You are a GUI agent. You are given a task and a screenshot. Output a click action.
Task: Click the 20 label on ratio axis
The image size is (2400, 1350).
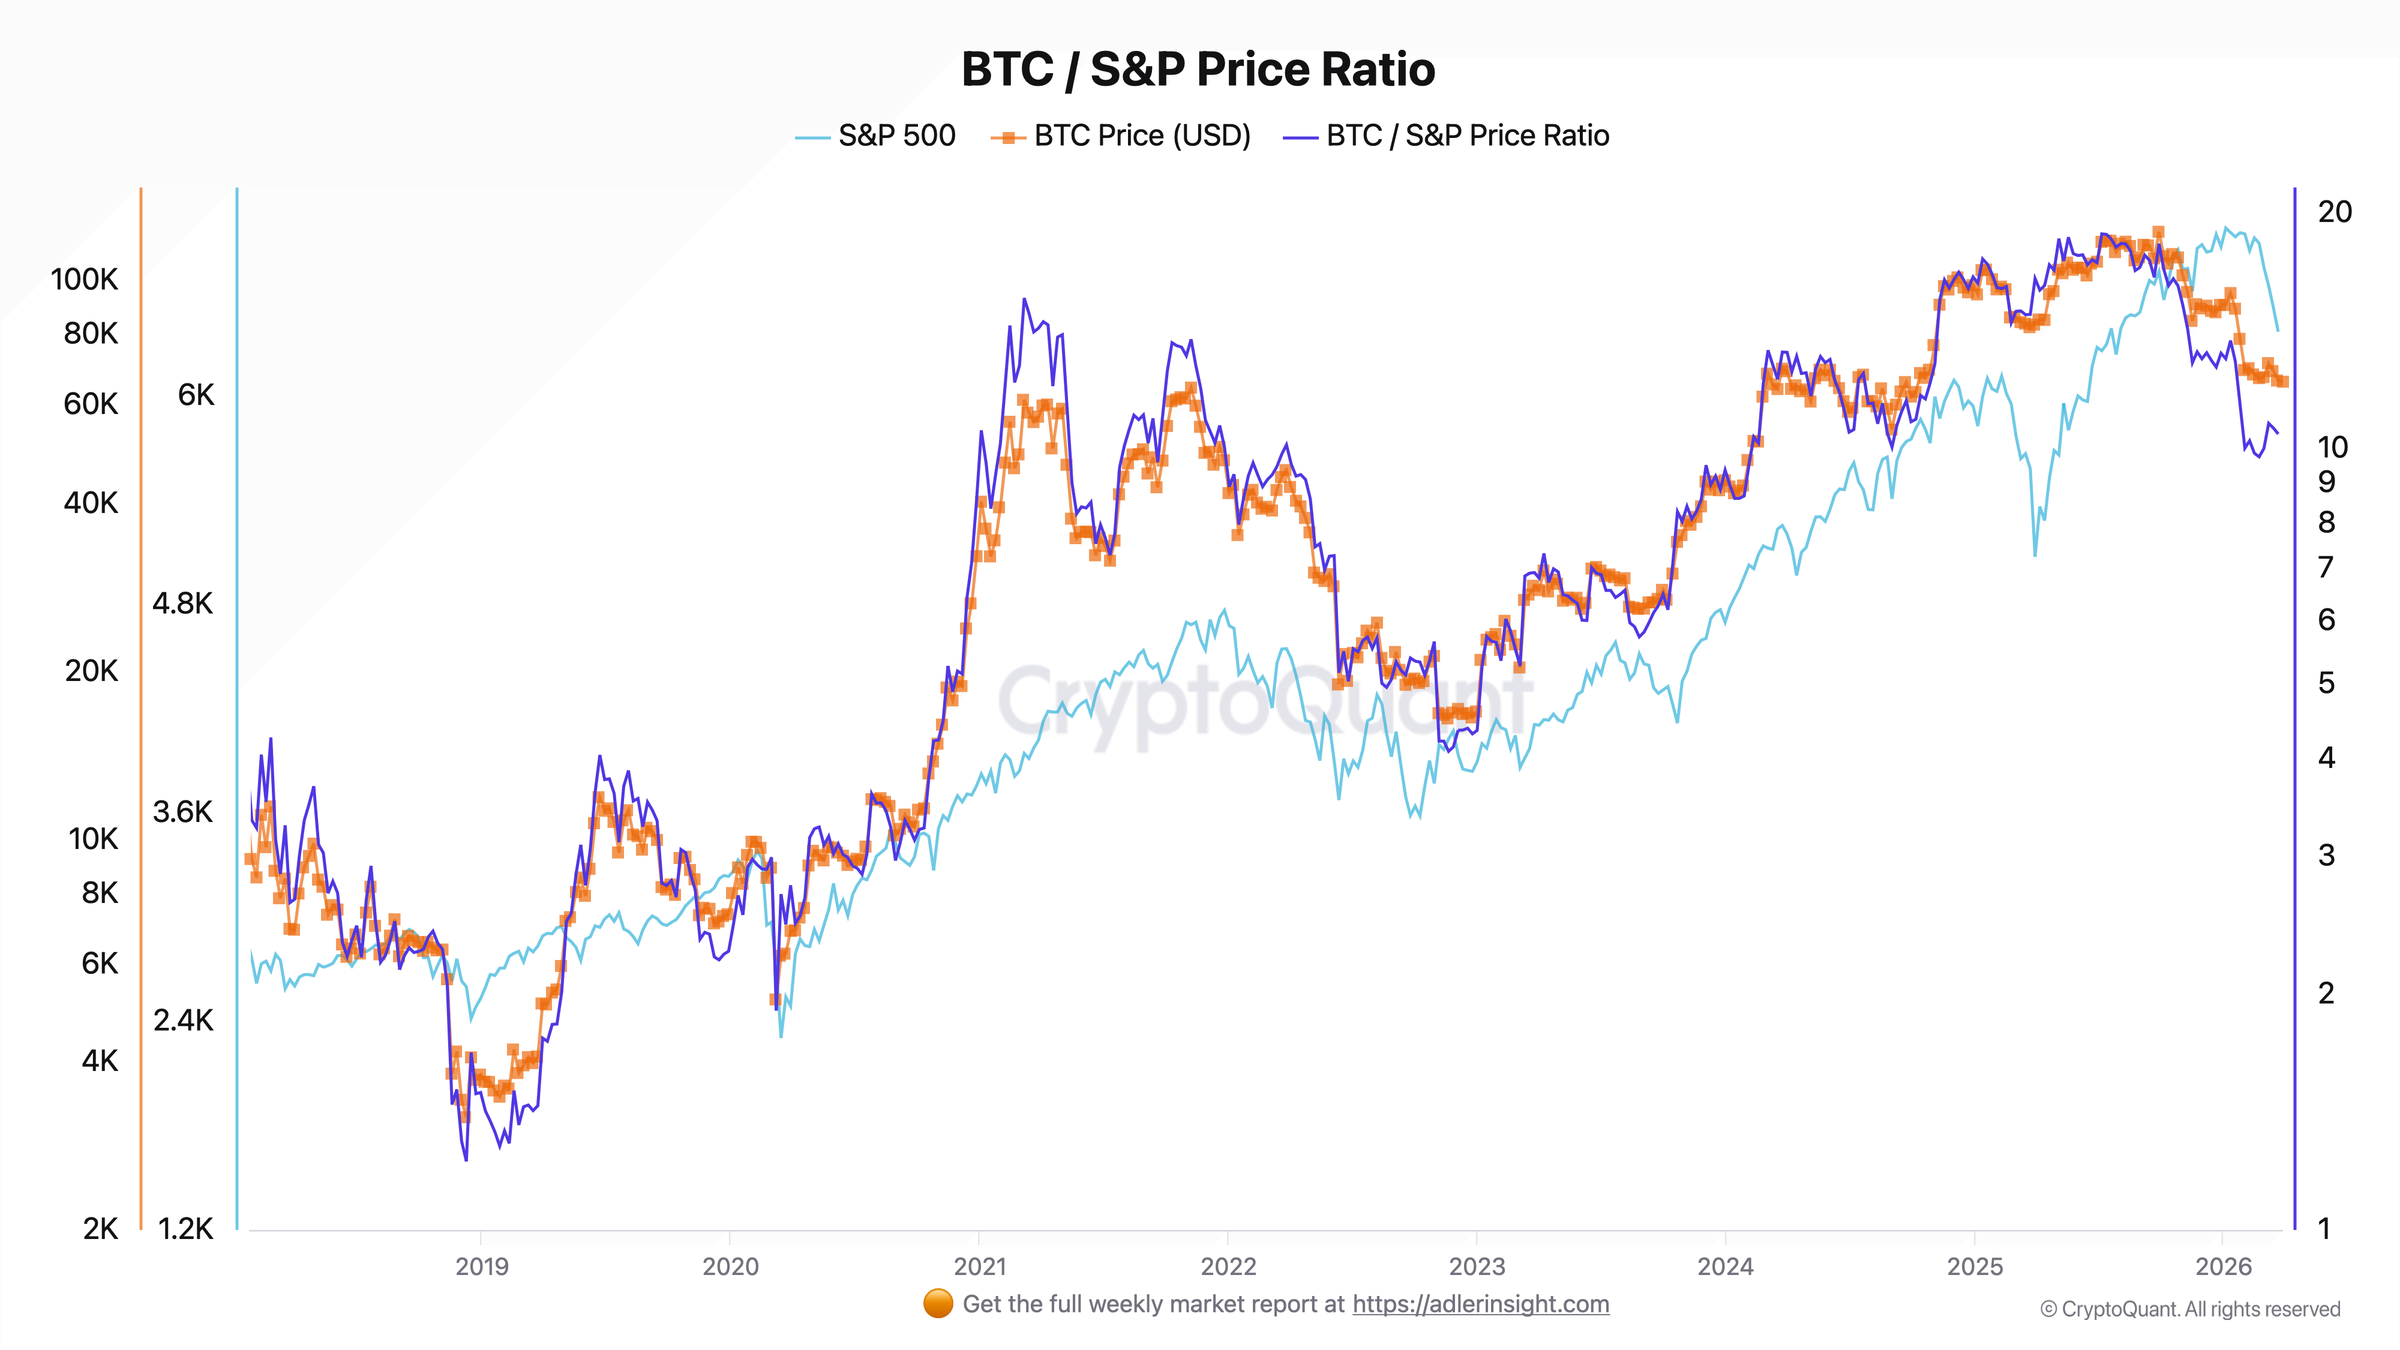pyautogui.click(x=2335, y=212)
